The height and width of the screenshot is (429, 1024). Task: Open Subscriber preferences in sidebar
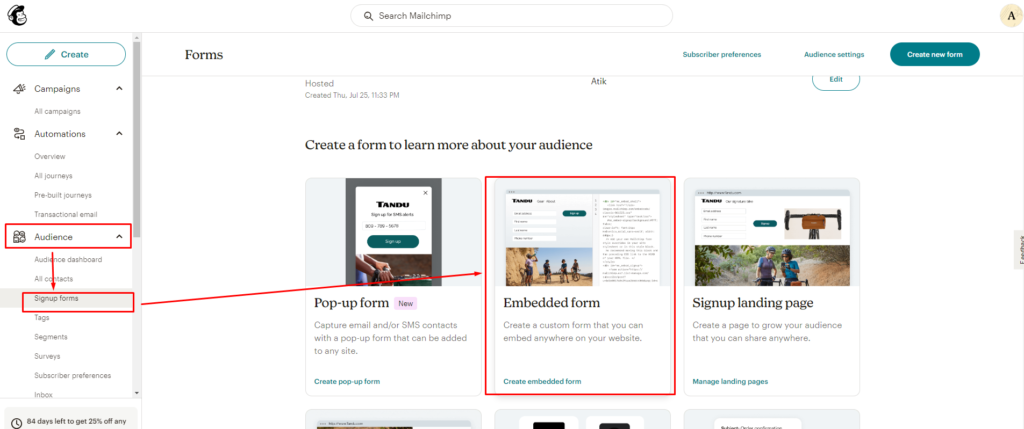click(x=72, y=375)
